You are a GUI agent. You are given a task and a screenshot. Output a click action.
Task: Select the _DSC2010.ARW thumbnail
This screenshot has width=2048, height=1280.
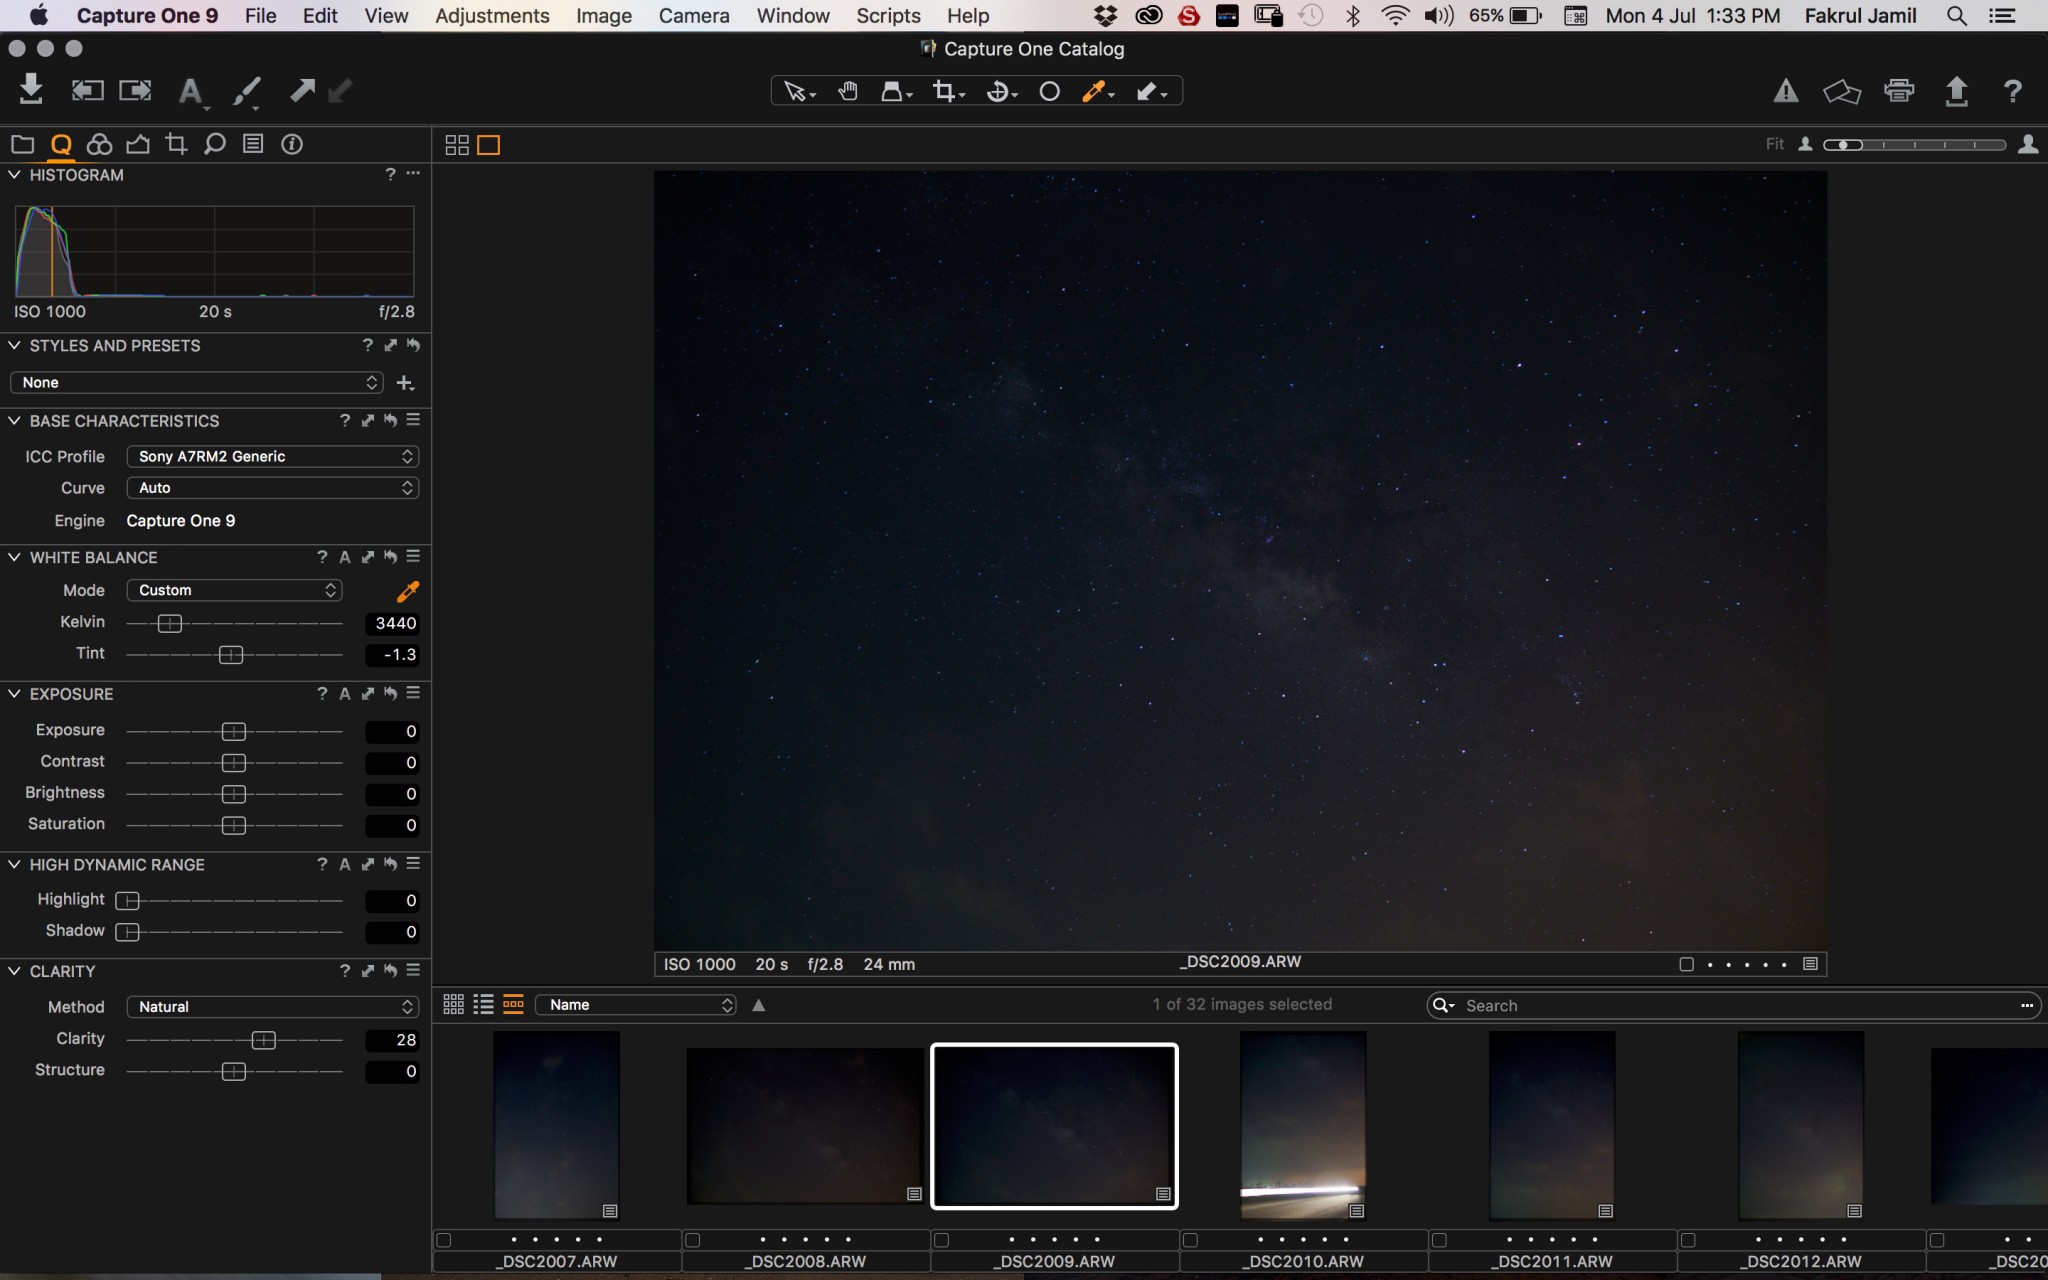tap(1302, 1125)
